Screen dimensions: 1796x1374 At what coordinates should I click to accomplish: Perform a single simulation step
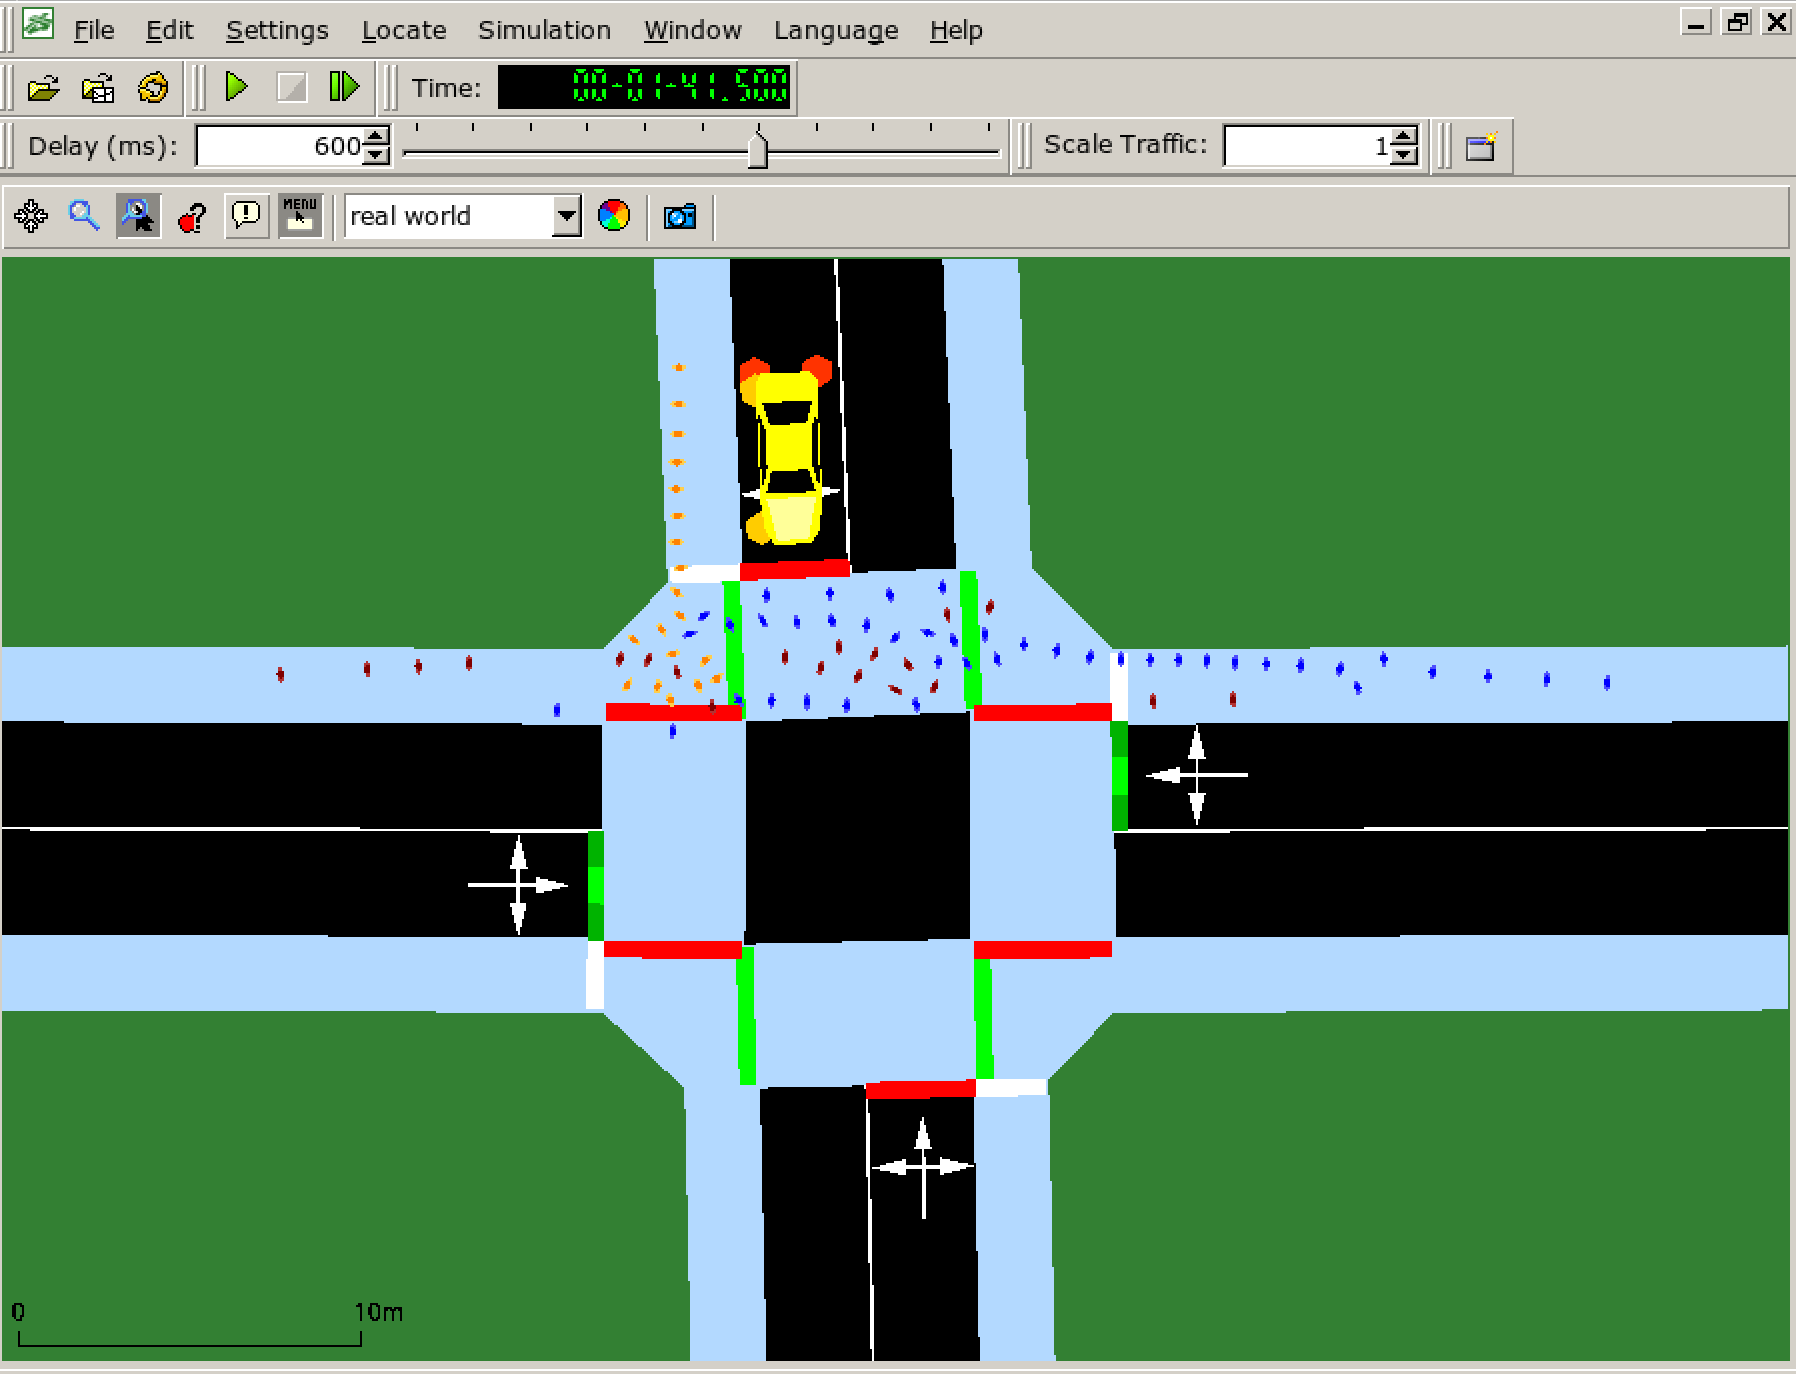[x=343, y=87]
